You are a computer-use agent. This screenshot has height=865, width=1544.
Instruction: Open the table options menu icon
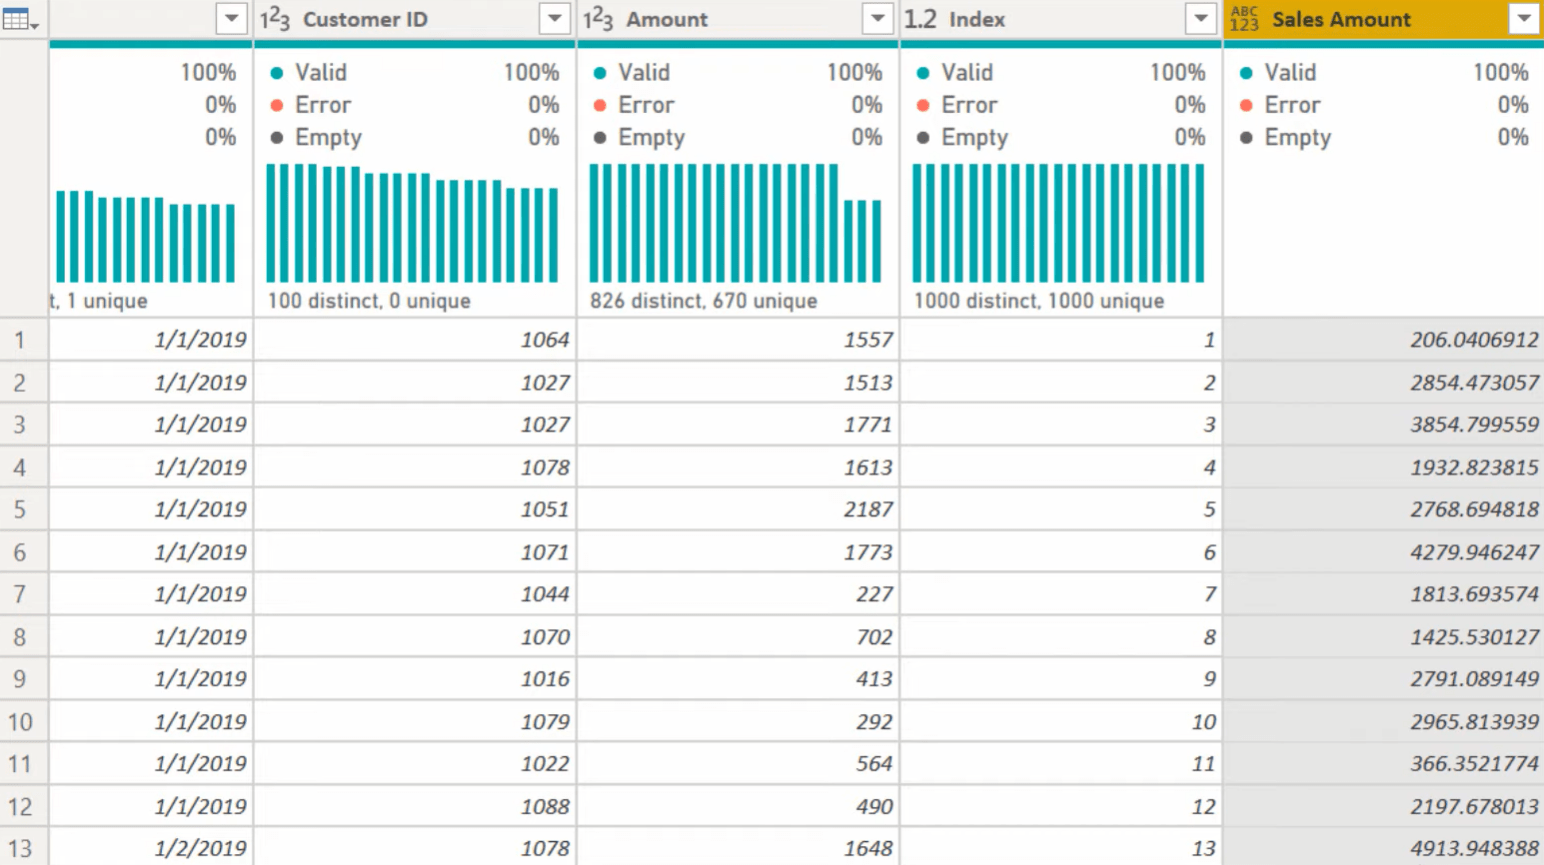[20, 19]
